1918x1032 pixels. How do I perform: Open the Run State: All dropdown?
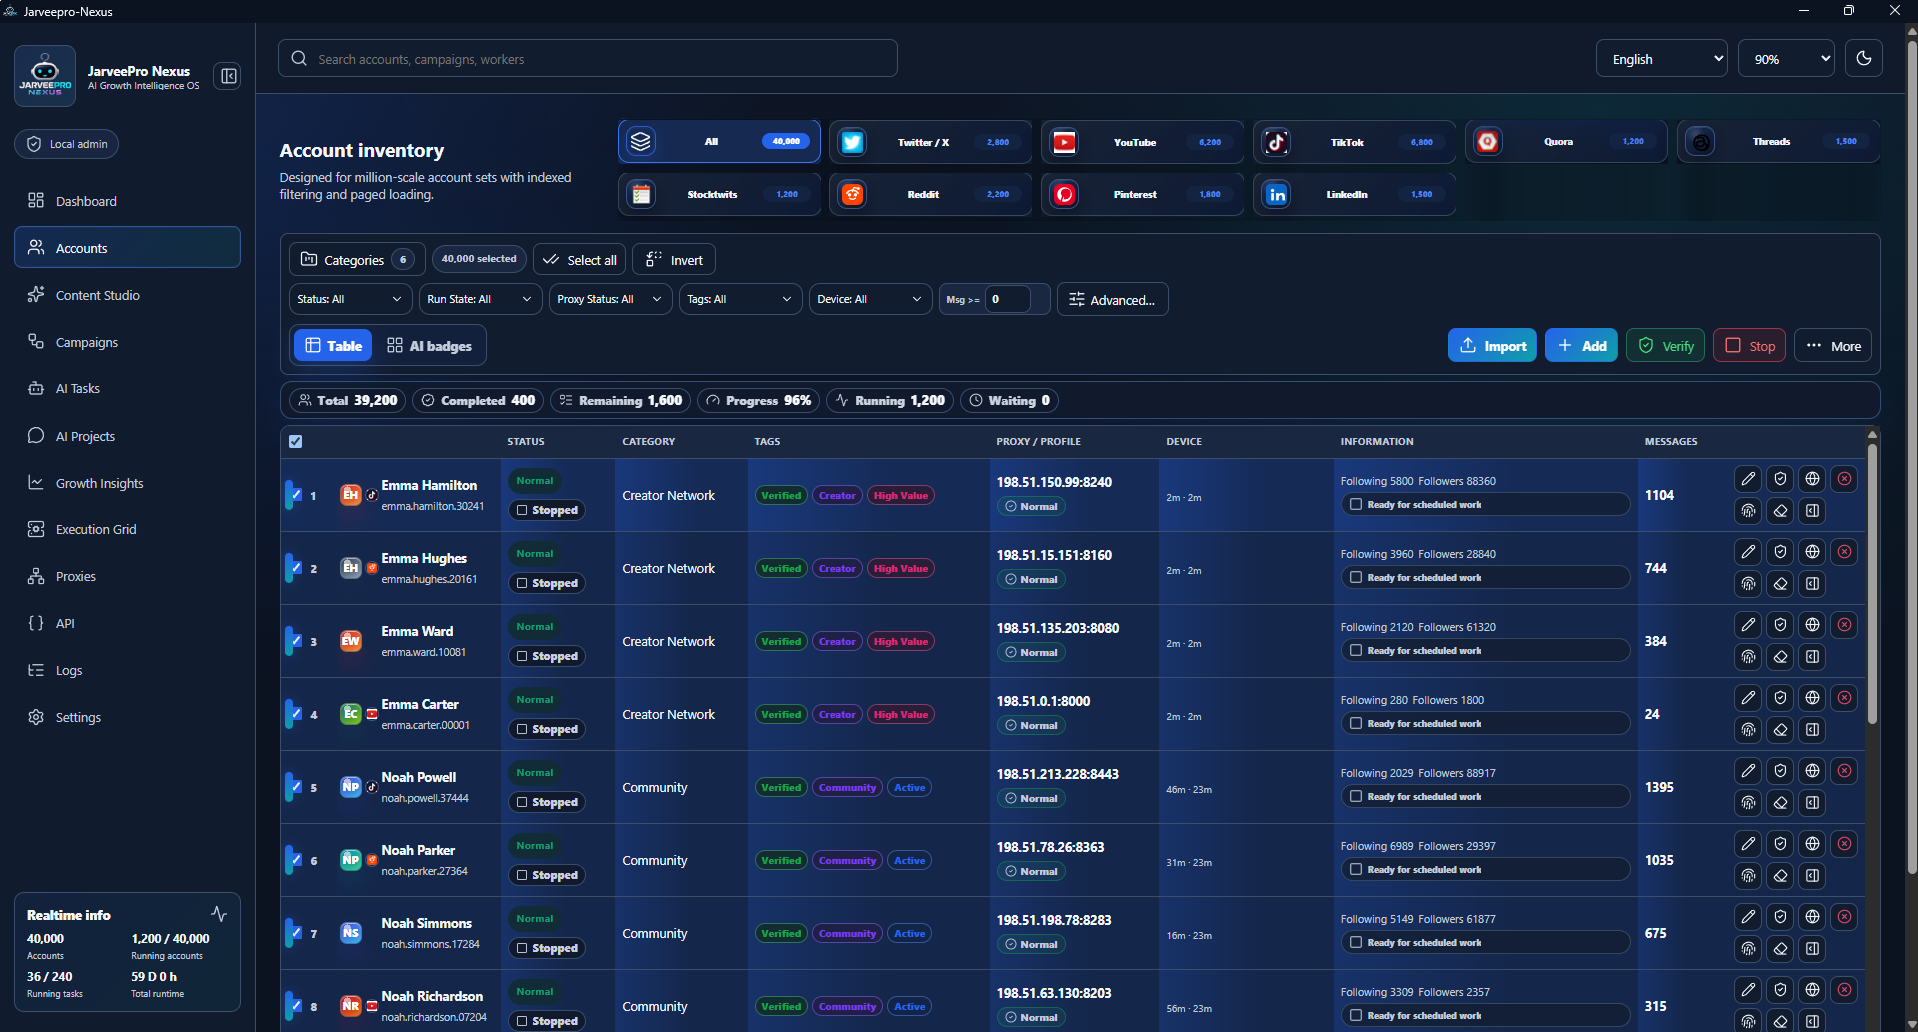coord(480,299)
